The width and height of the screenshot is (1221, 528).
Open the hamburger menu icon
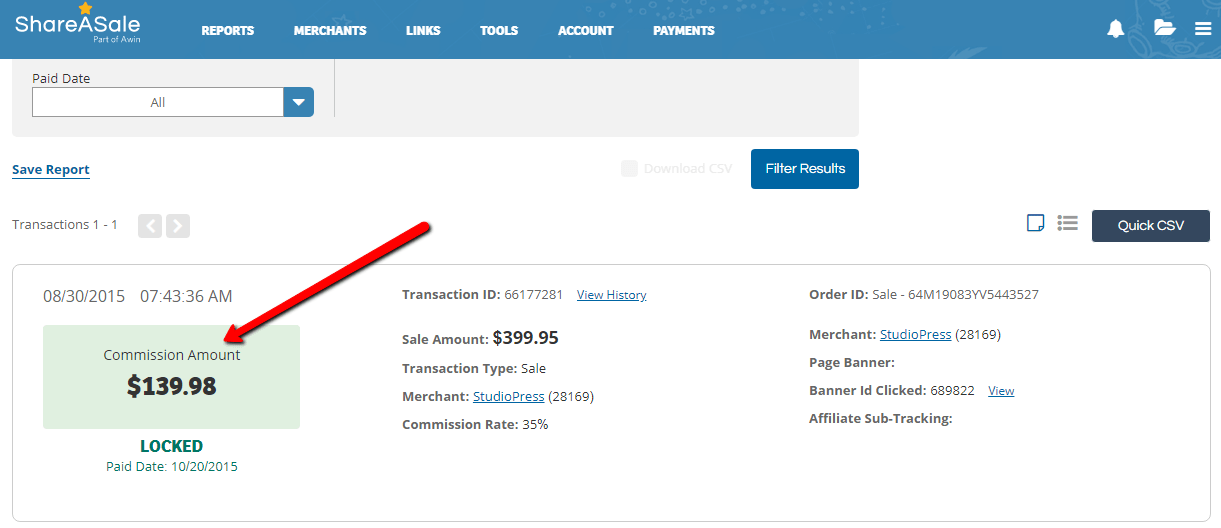click(x=1203, y=29)
